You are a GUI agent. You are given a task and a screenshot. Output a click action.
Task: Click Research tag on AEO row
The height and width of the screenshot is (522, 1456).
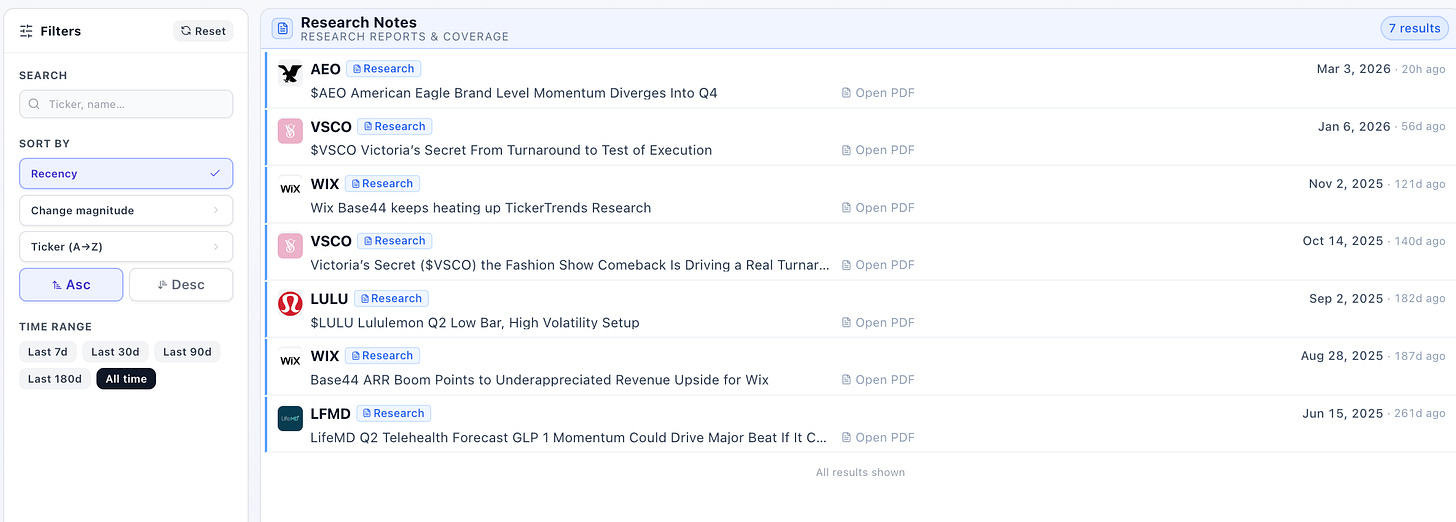tap(383, 69)
